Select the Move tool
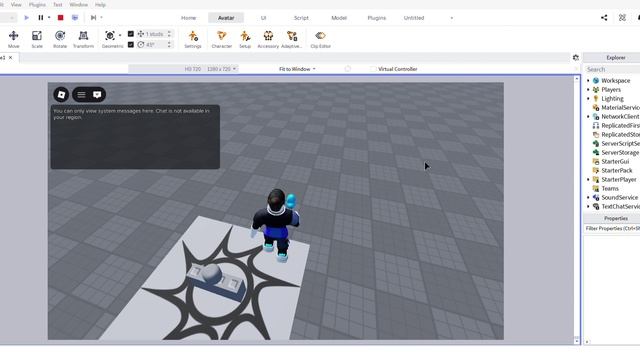The height and width of the screenshot is (360, 640). click(13, 39)
